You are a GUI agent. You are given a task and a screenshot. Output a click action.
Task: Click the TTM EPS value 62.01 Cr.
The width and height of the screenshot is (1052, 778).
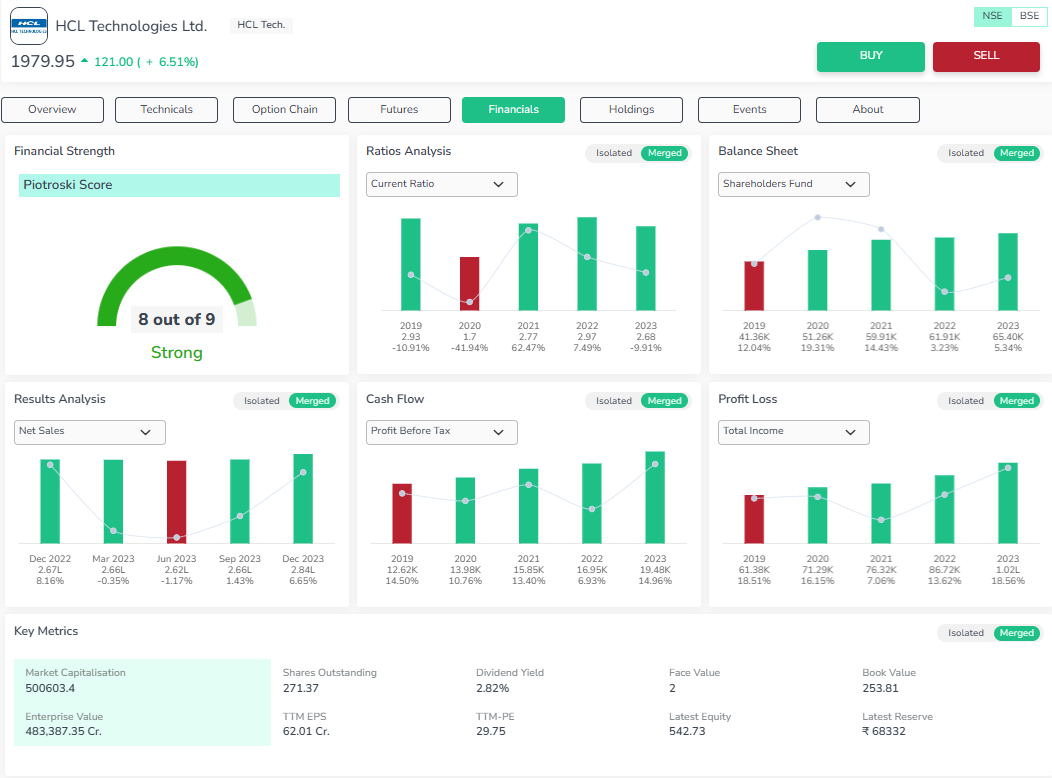(x=306, y=731)
